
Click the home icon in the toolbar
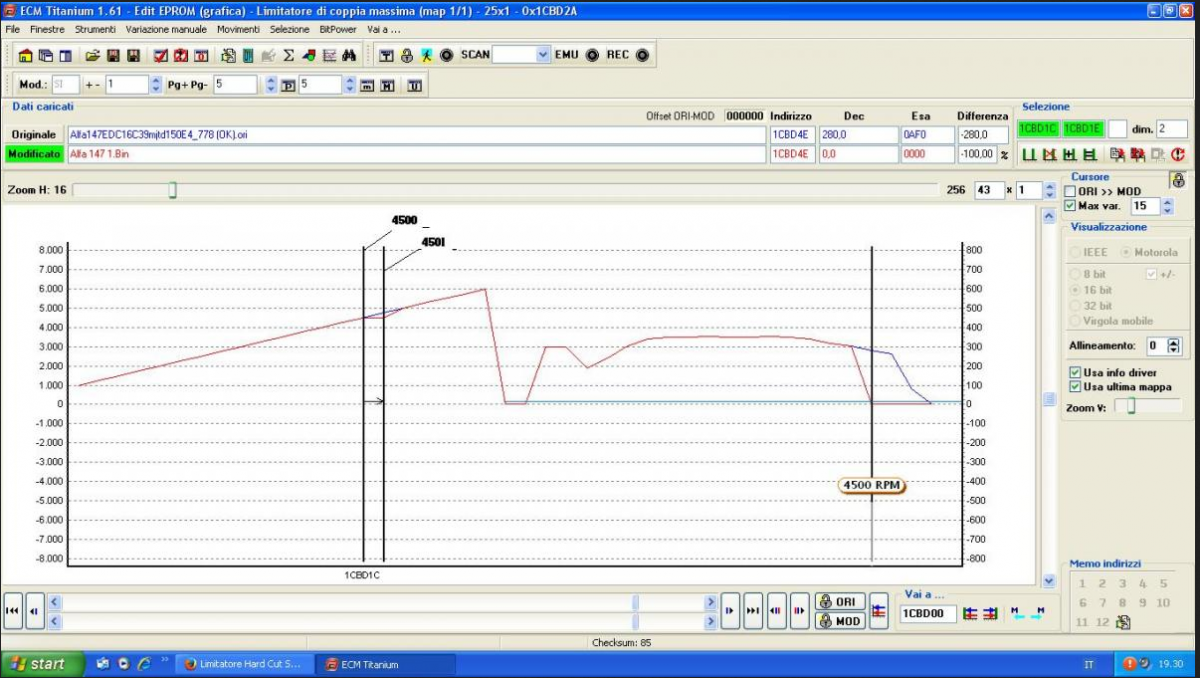[x=26, y=55]
